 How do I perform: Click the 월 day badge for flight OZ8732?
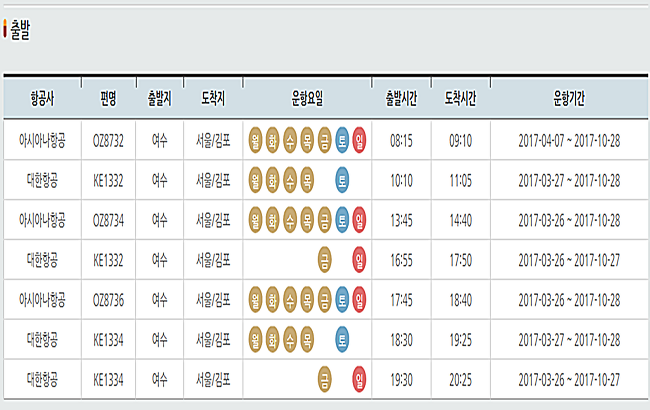pyautogui.click(x=255, y=141)
